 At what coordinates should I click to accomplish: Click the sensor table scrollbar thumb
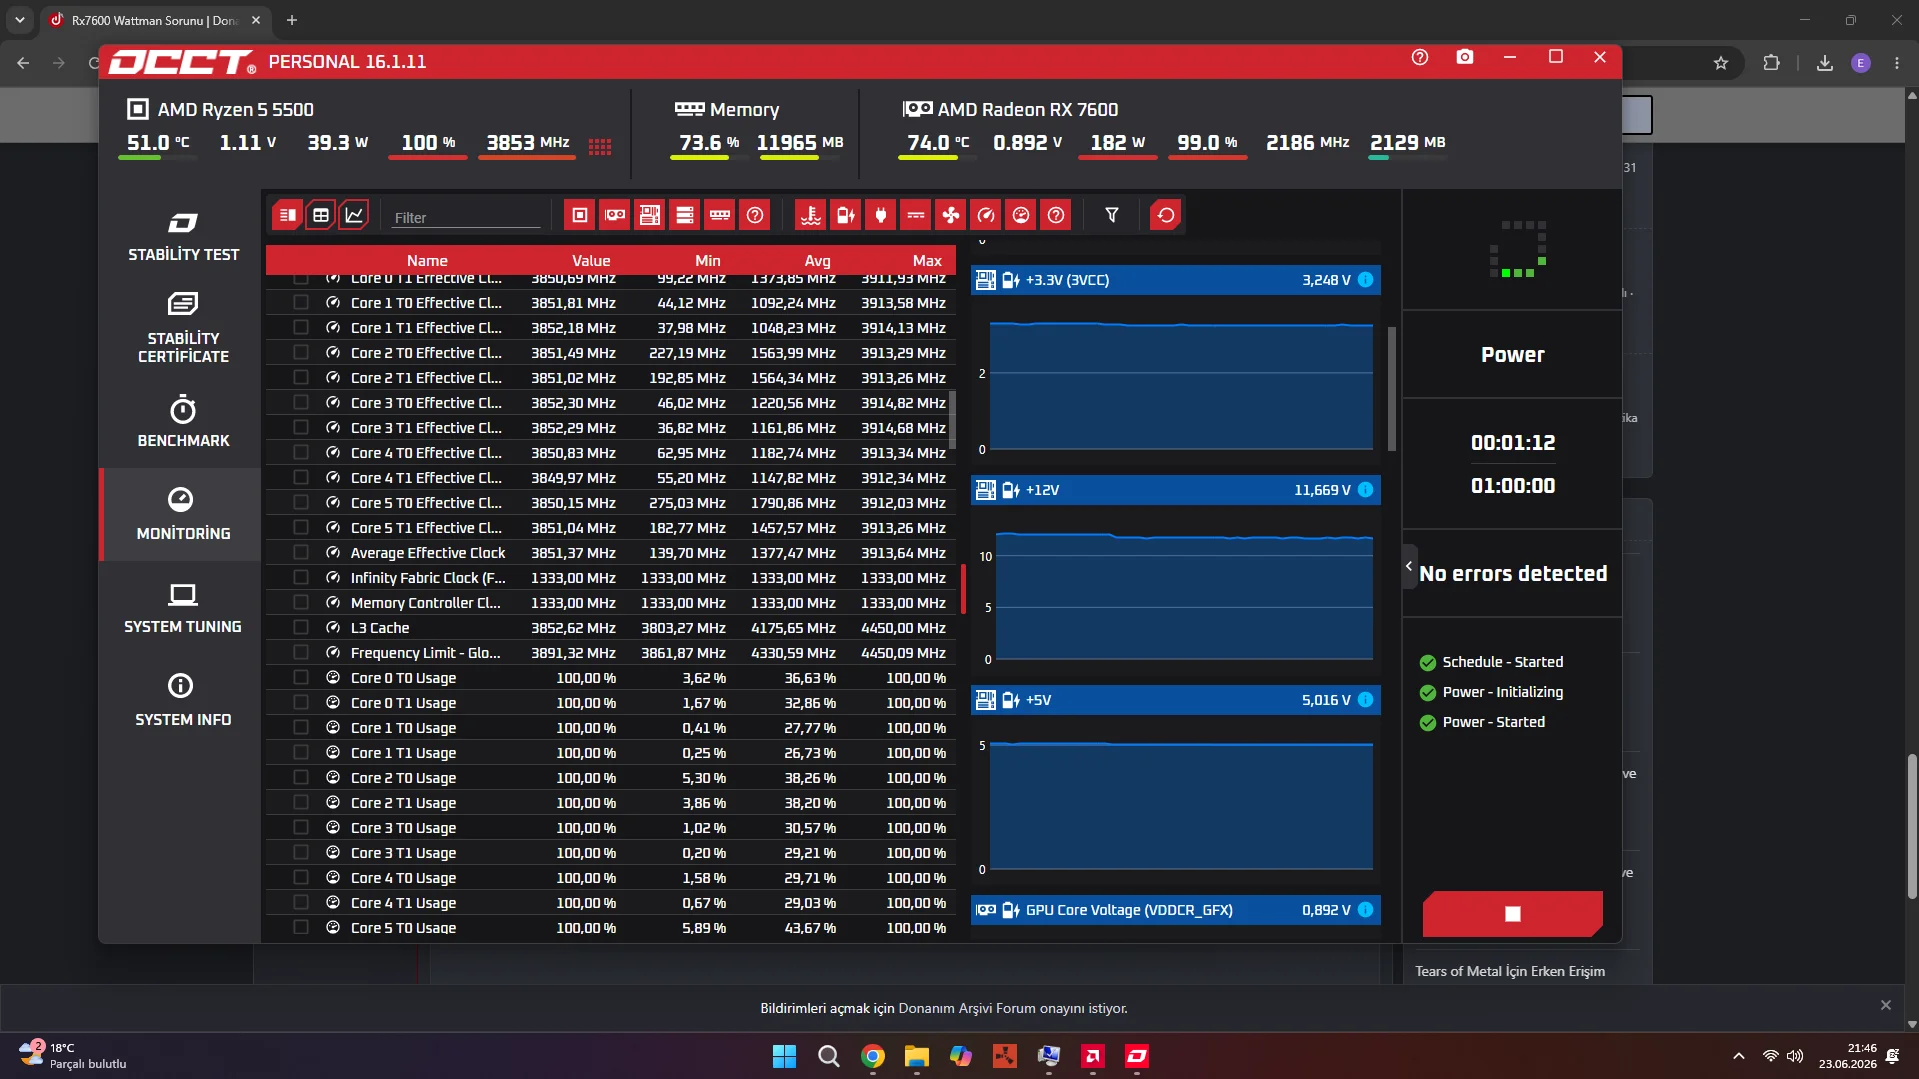point(952,419)
